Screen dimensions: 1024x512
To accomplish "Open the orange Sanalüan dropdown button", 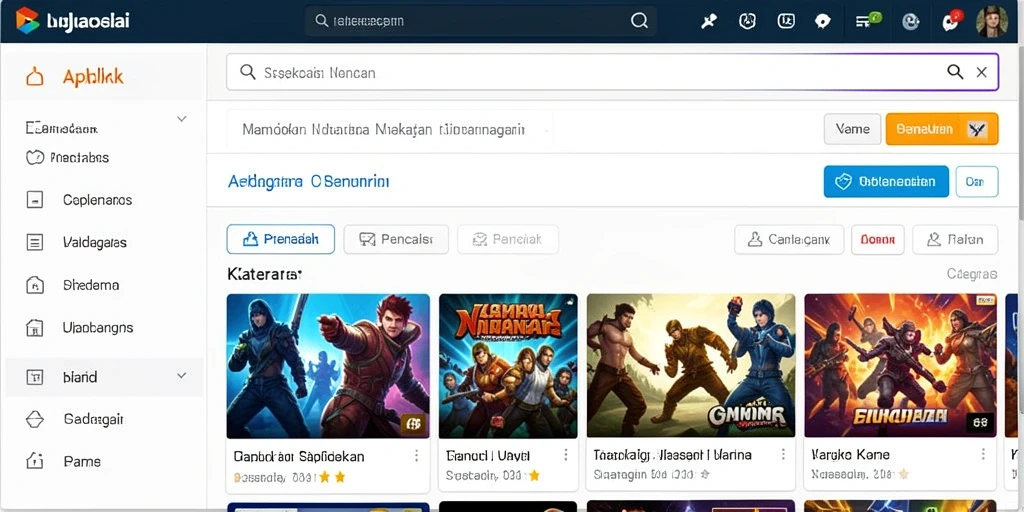I will pos(942,129).
